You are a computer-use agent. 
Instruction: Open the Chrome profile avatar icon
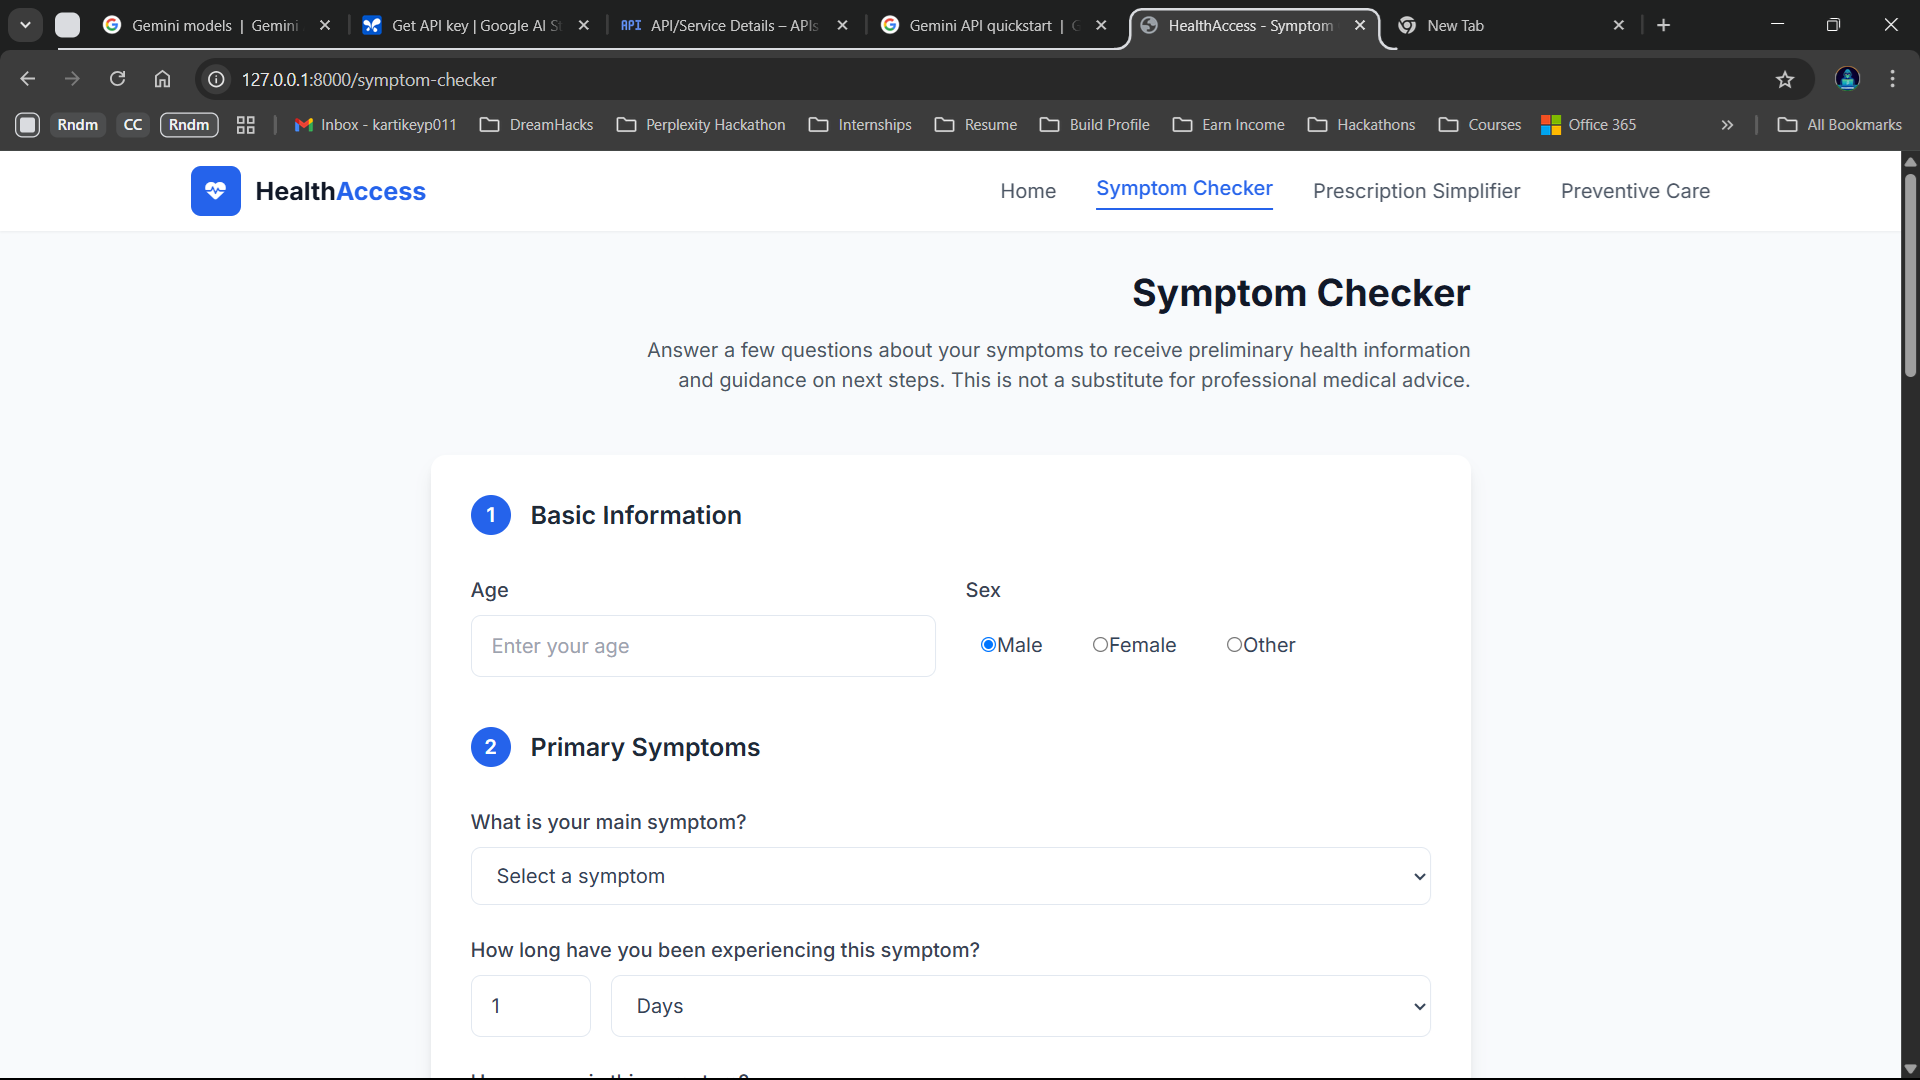[1847, 79]
